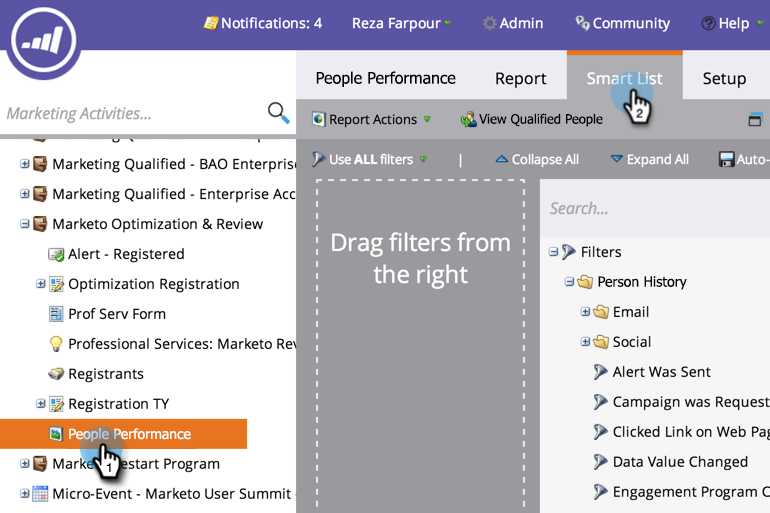The width and height of the screenshot is (770, 513).
Task: Click the filter Search input field
Action: coord(655,208)
